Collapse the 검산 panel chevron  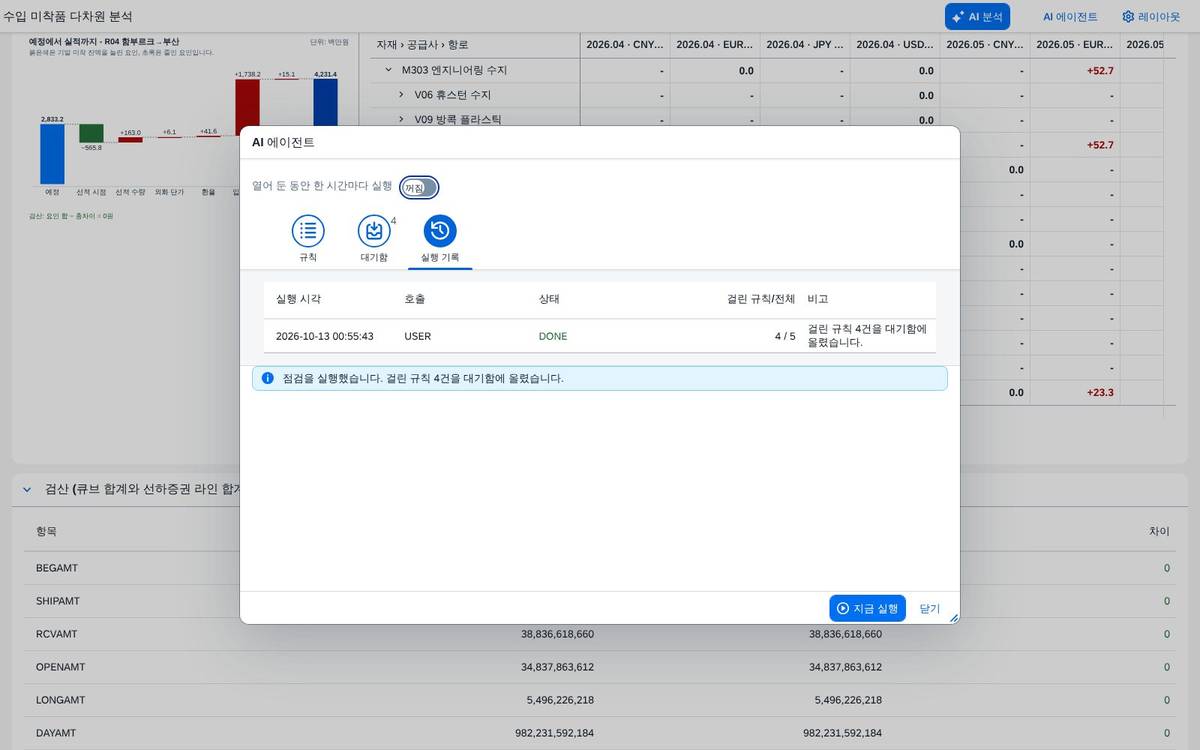27,490
